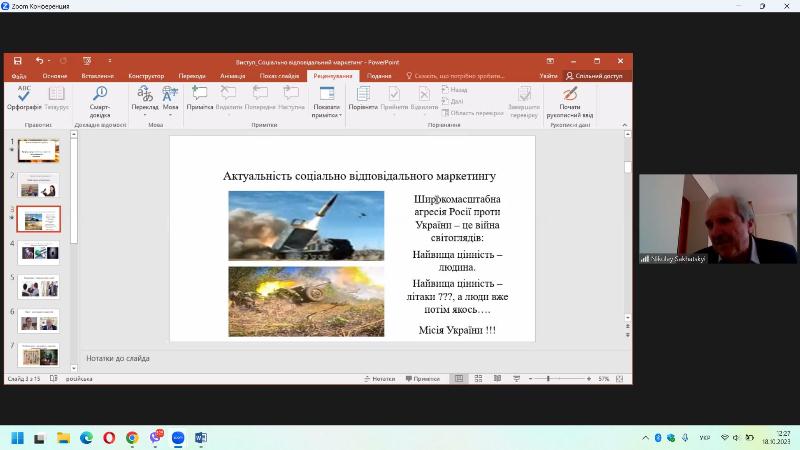Select slide 5 thumbnail in slide panel
800x450 pixels.
tap(38, 286)
